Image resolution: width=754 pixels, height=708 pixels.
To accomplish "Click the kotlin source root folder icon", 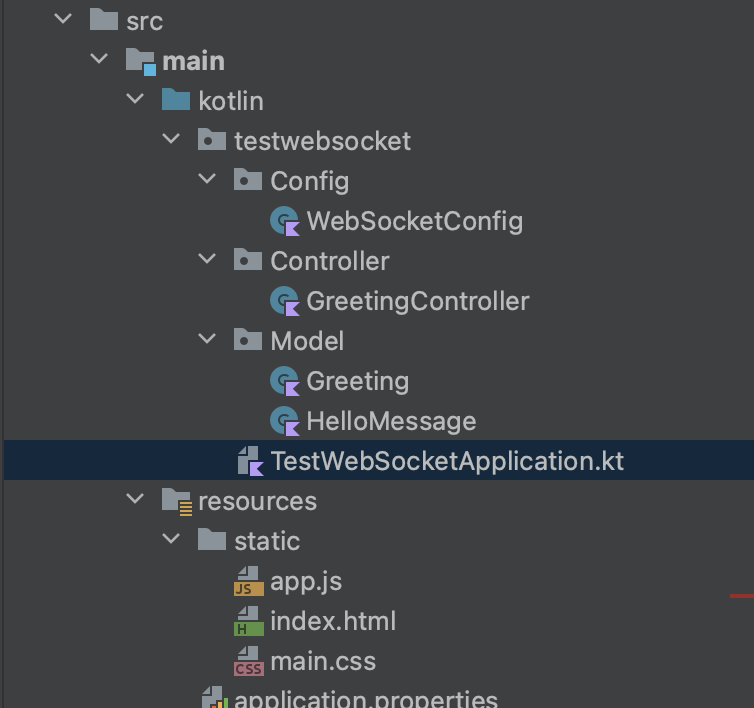I will pos(175,101).
